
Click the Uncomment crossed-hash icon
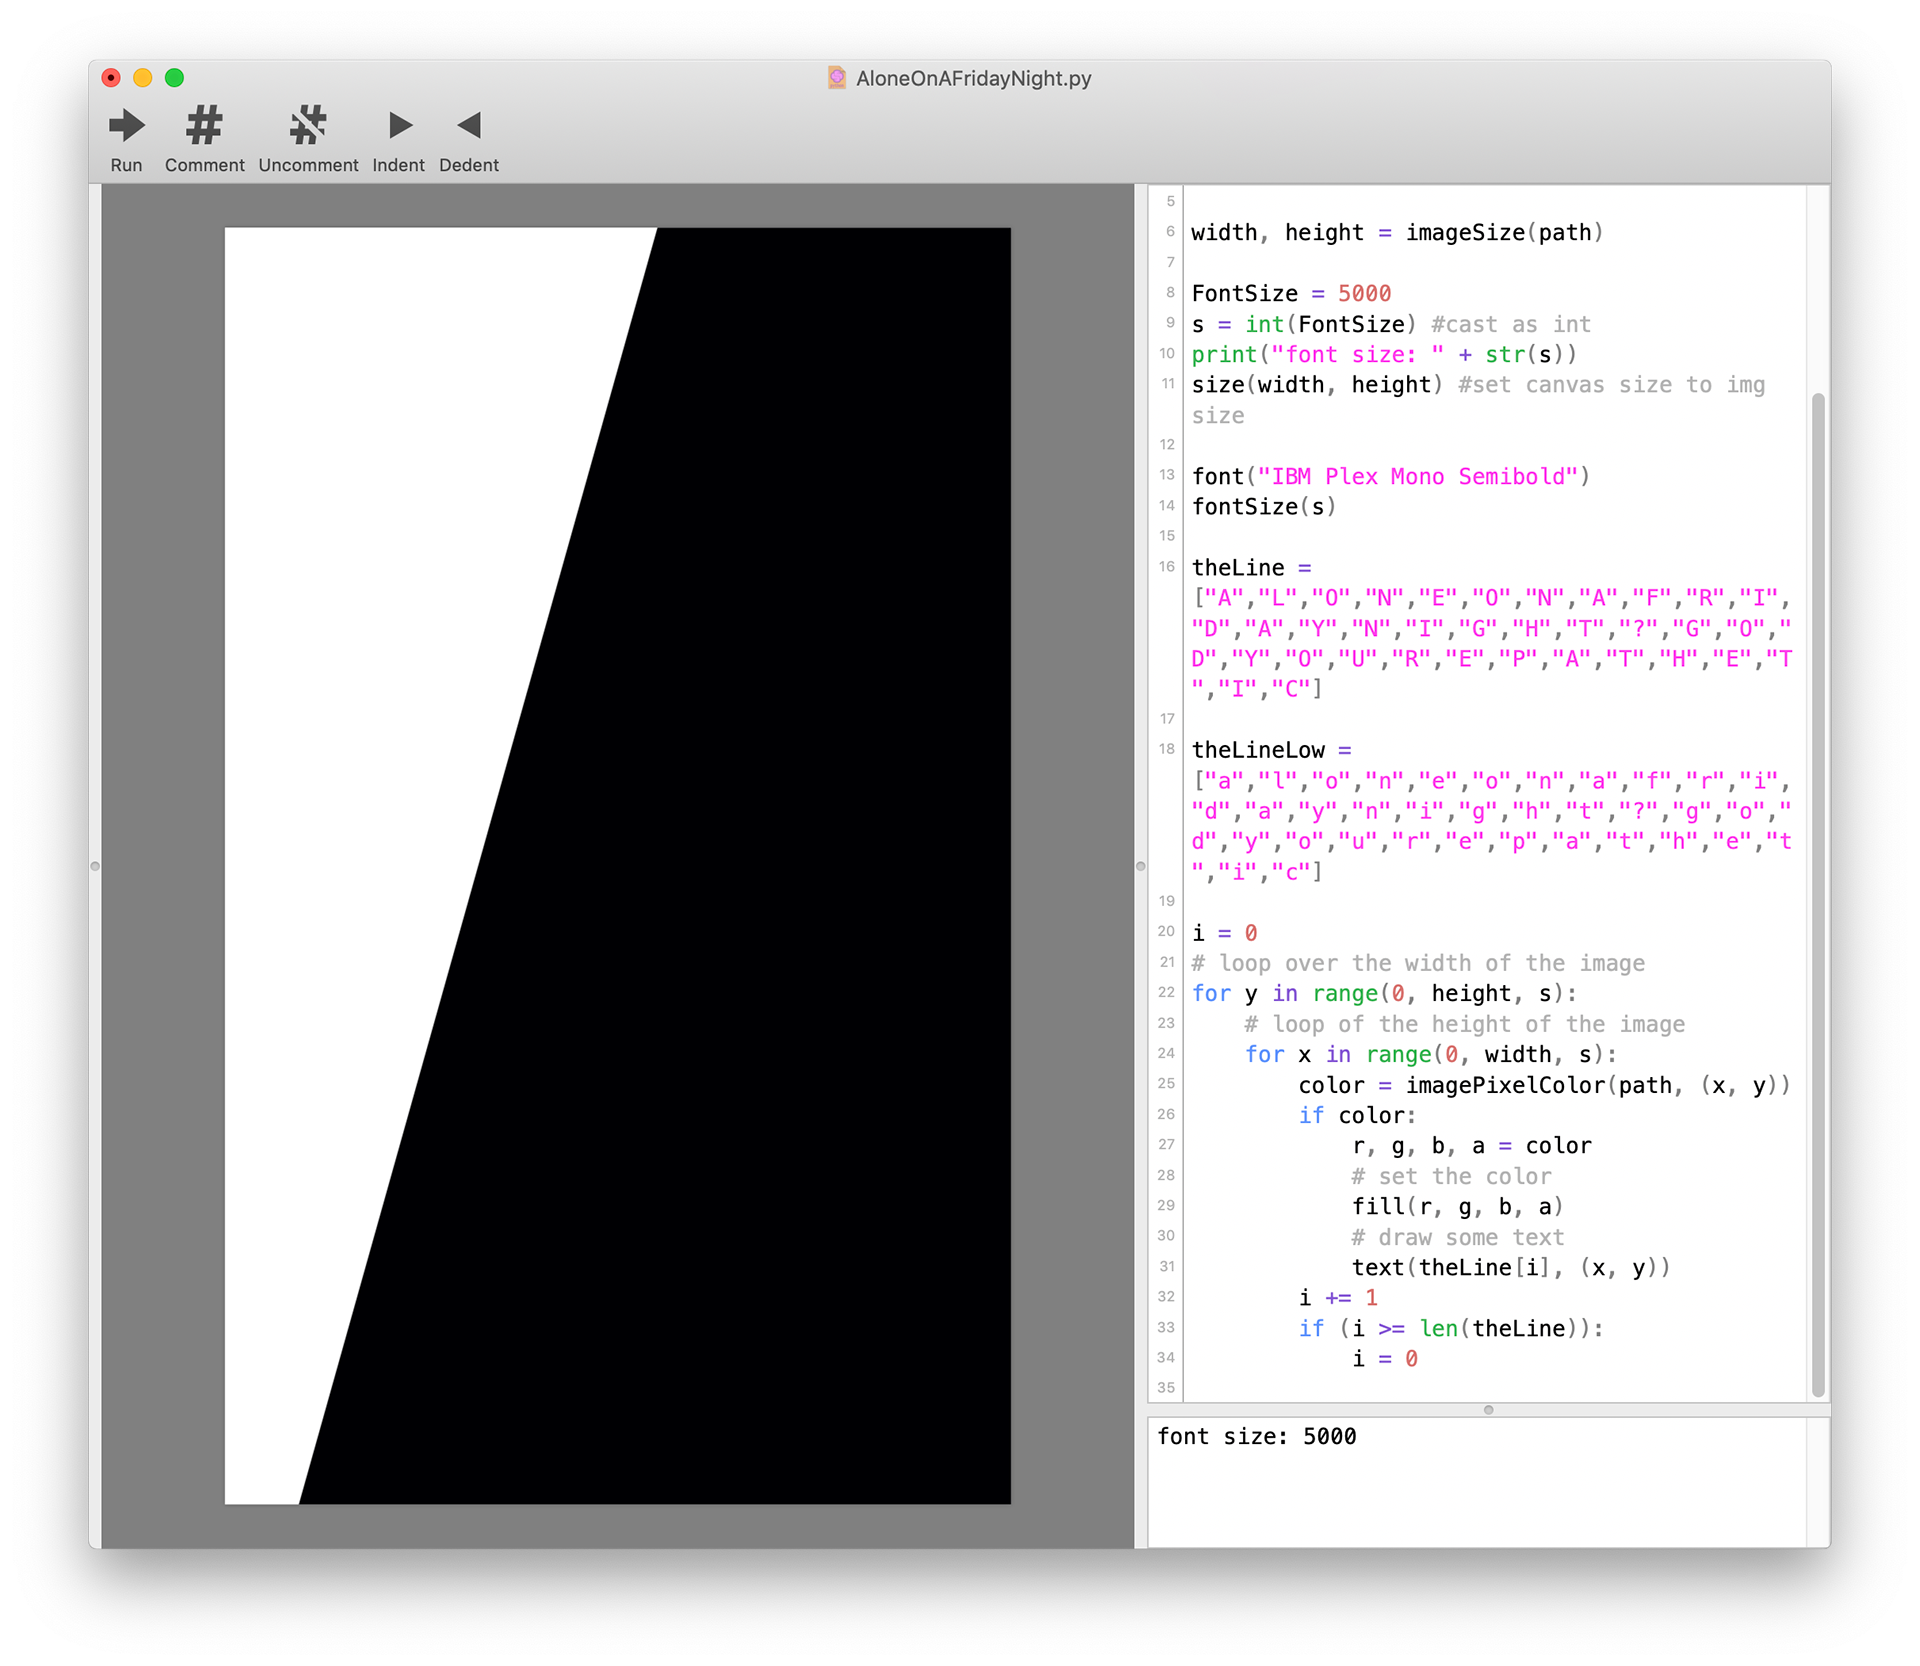coord(308,126)
